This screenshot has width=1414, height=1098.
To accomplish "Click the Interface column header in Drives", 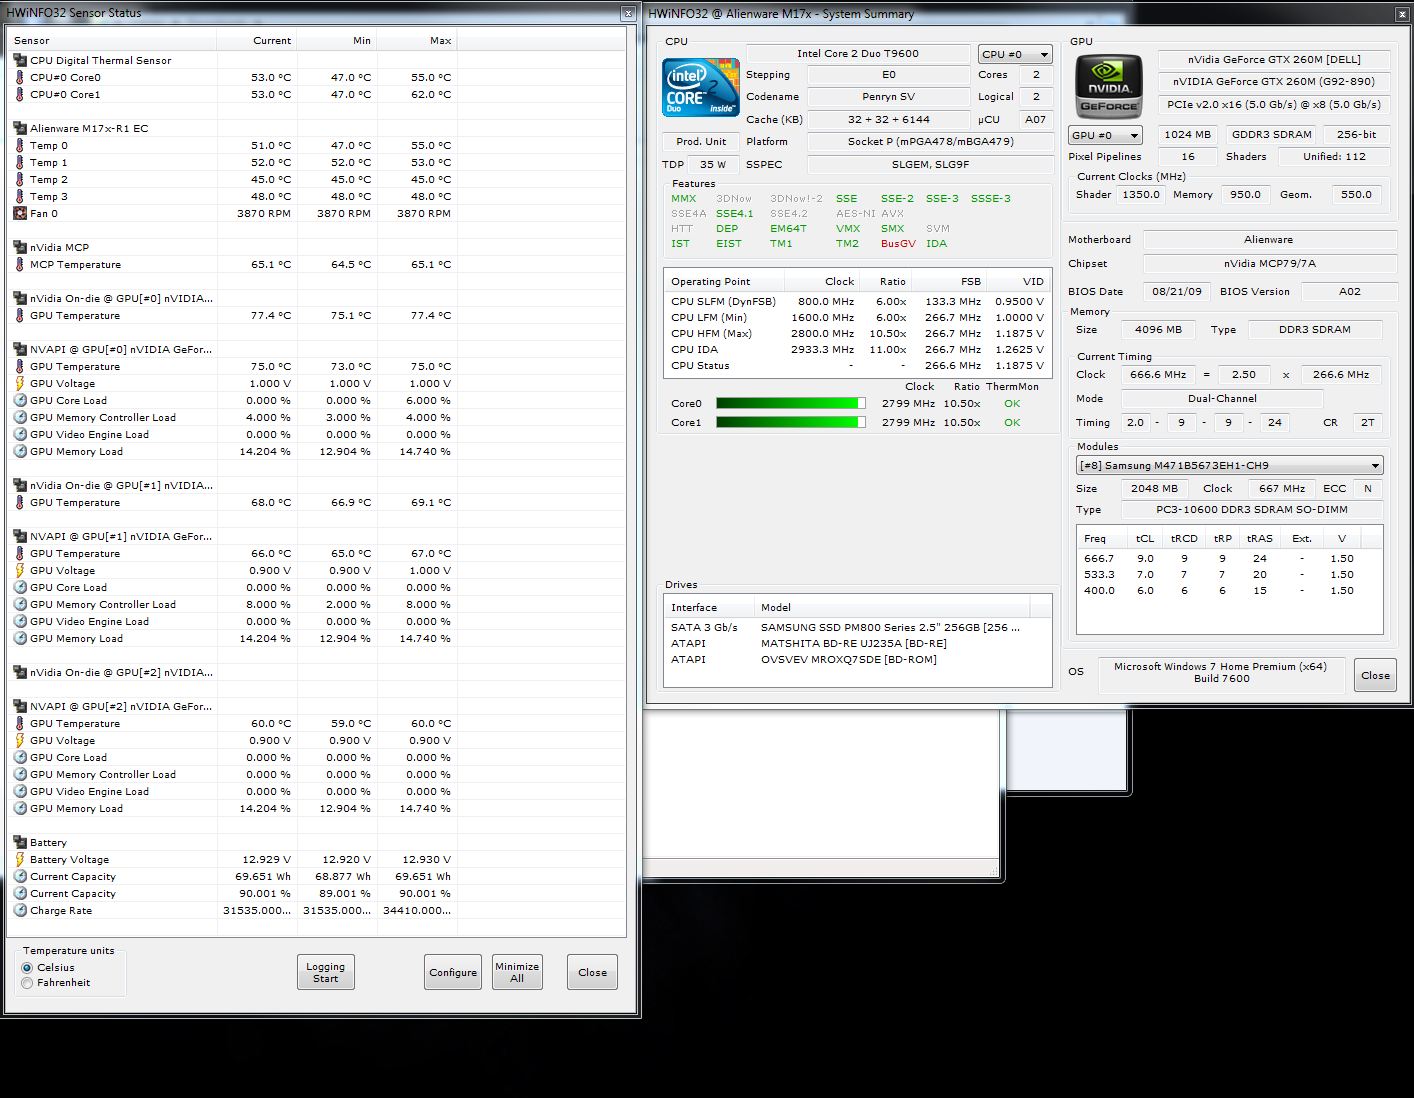I will tap(708, 607).
